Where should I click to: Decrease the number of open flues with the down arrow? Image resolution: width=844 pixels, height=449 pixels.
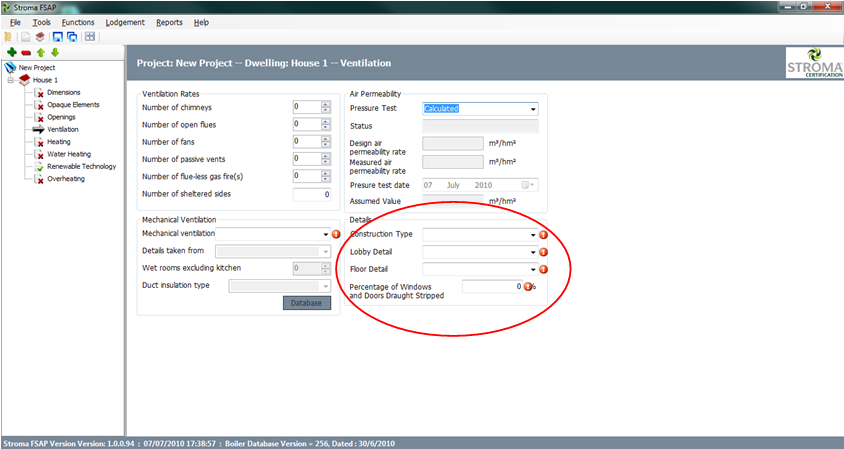(326, 127)
